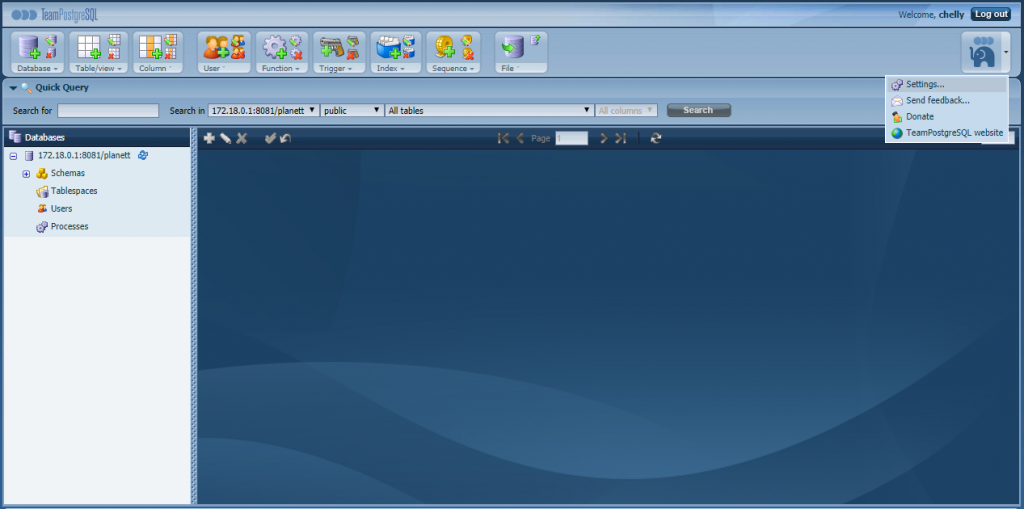Click the small drop table icon
This screenshot has width=1024, height=509.
pos(114,54)
